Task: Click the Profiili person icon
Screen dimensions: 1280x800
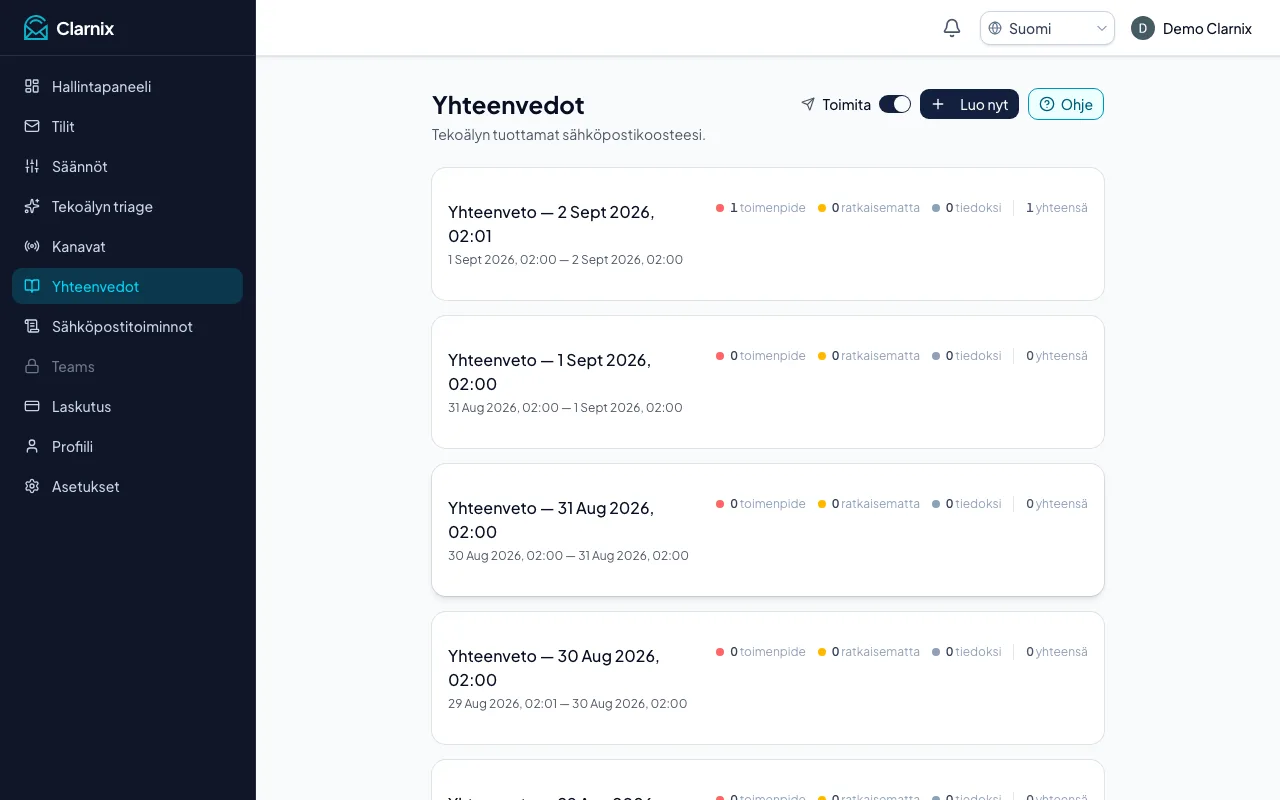Action: (32, 446)
